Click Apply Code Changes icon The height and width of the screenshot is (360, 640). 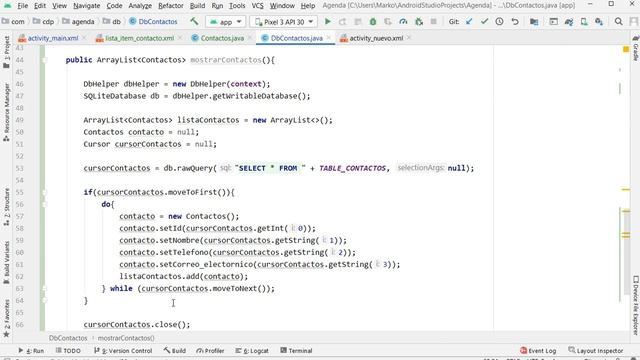coord(358,22)
